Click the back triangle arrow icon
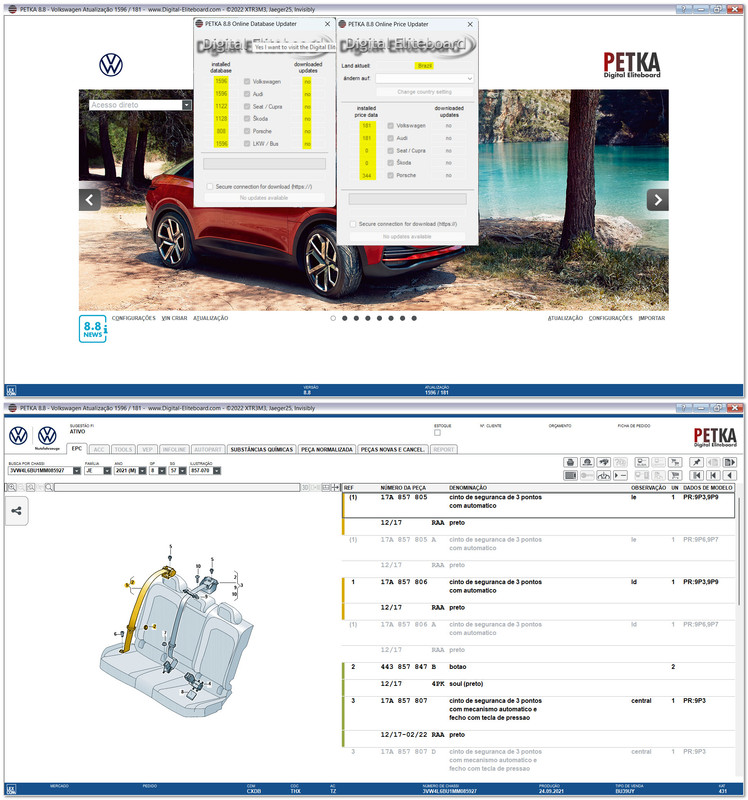 tap(730, 476)
